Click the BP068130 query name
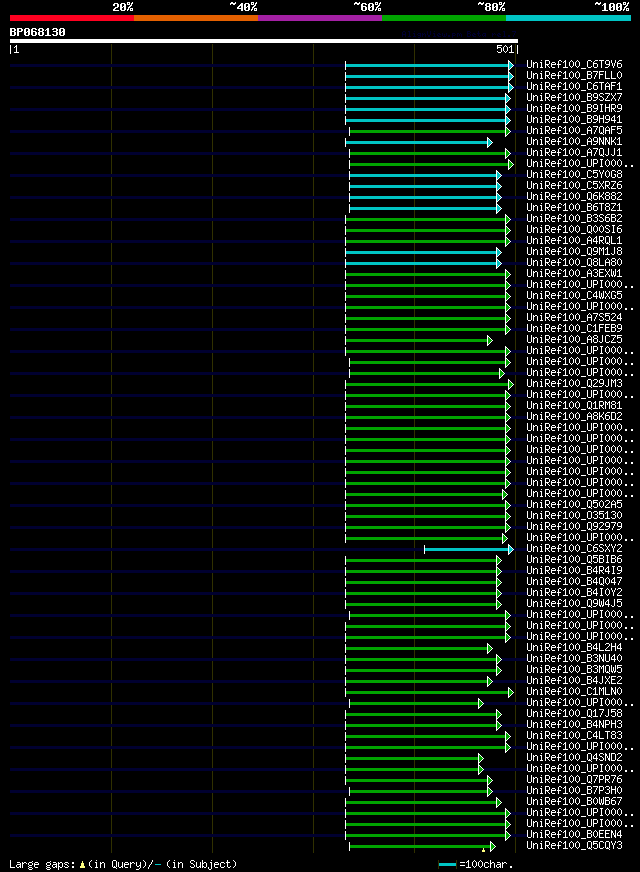The height and width of the screenshot is (872, 640). (37, 32)
